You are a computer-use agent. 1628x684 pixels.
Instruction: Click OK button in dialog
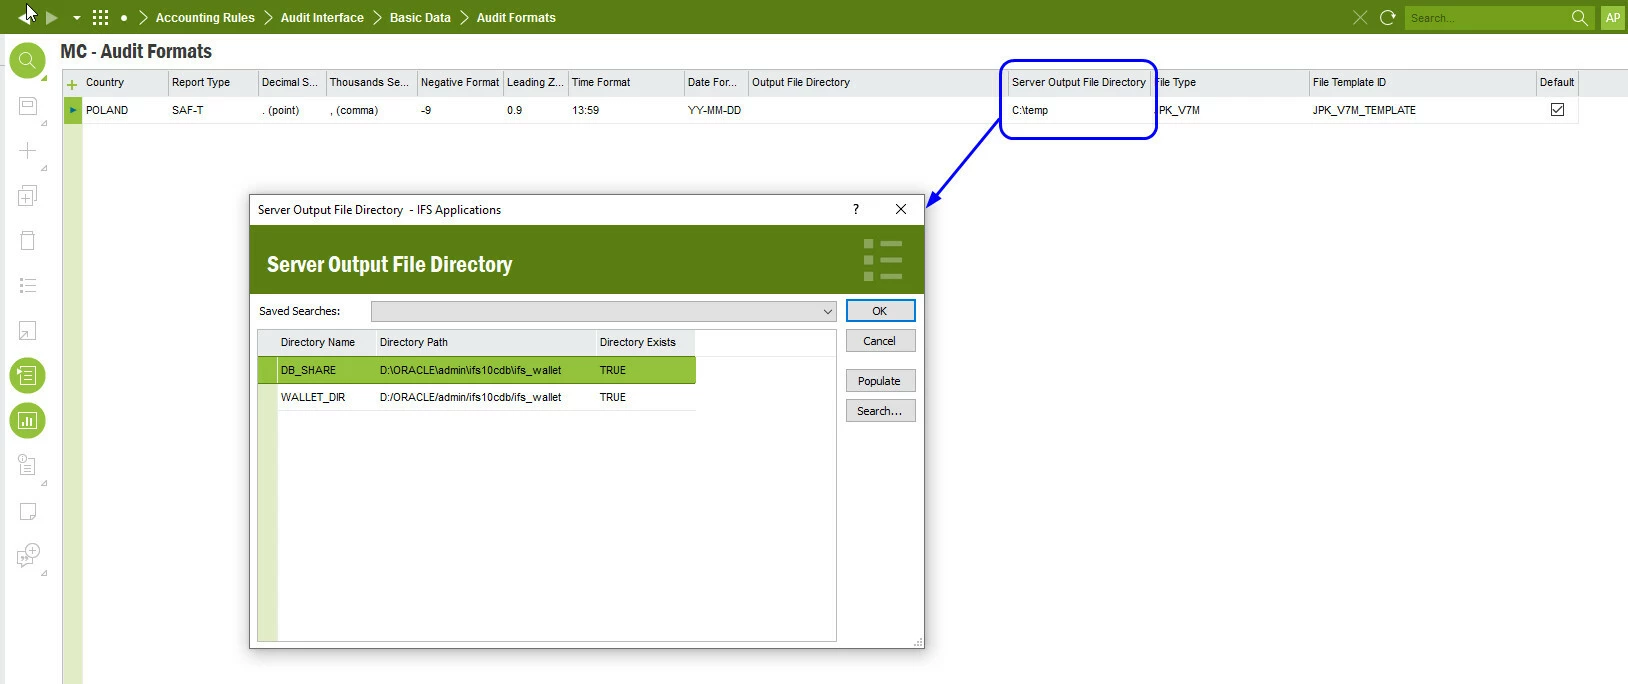(880, 311)
